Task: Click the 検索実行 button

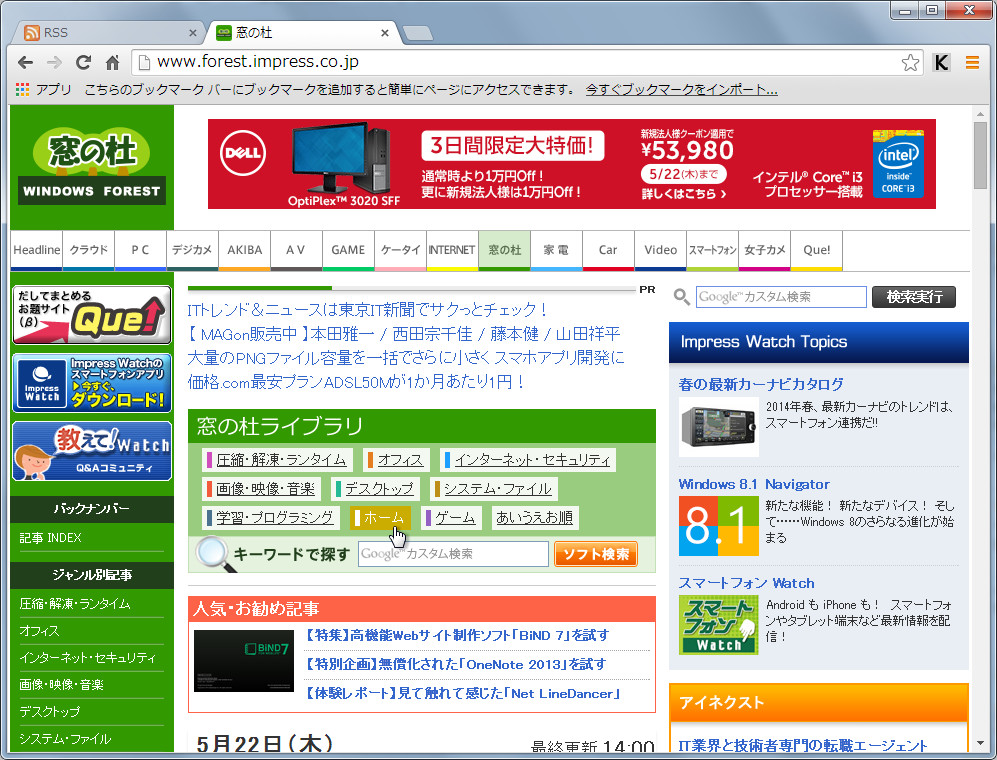Action: (x=914, y=297)
